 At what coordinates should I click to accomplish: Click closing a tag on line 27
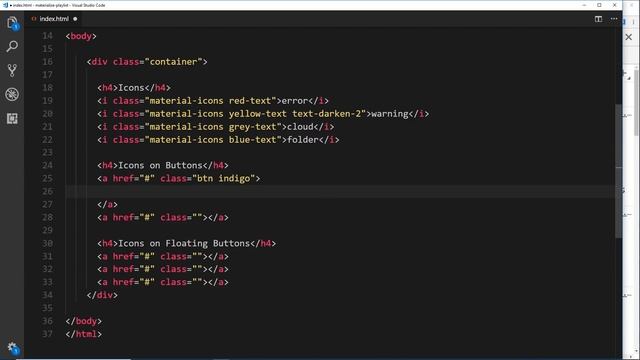click(107, 204)
